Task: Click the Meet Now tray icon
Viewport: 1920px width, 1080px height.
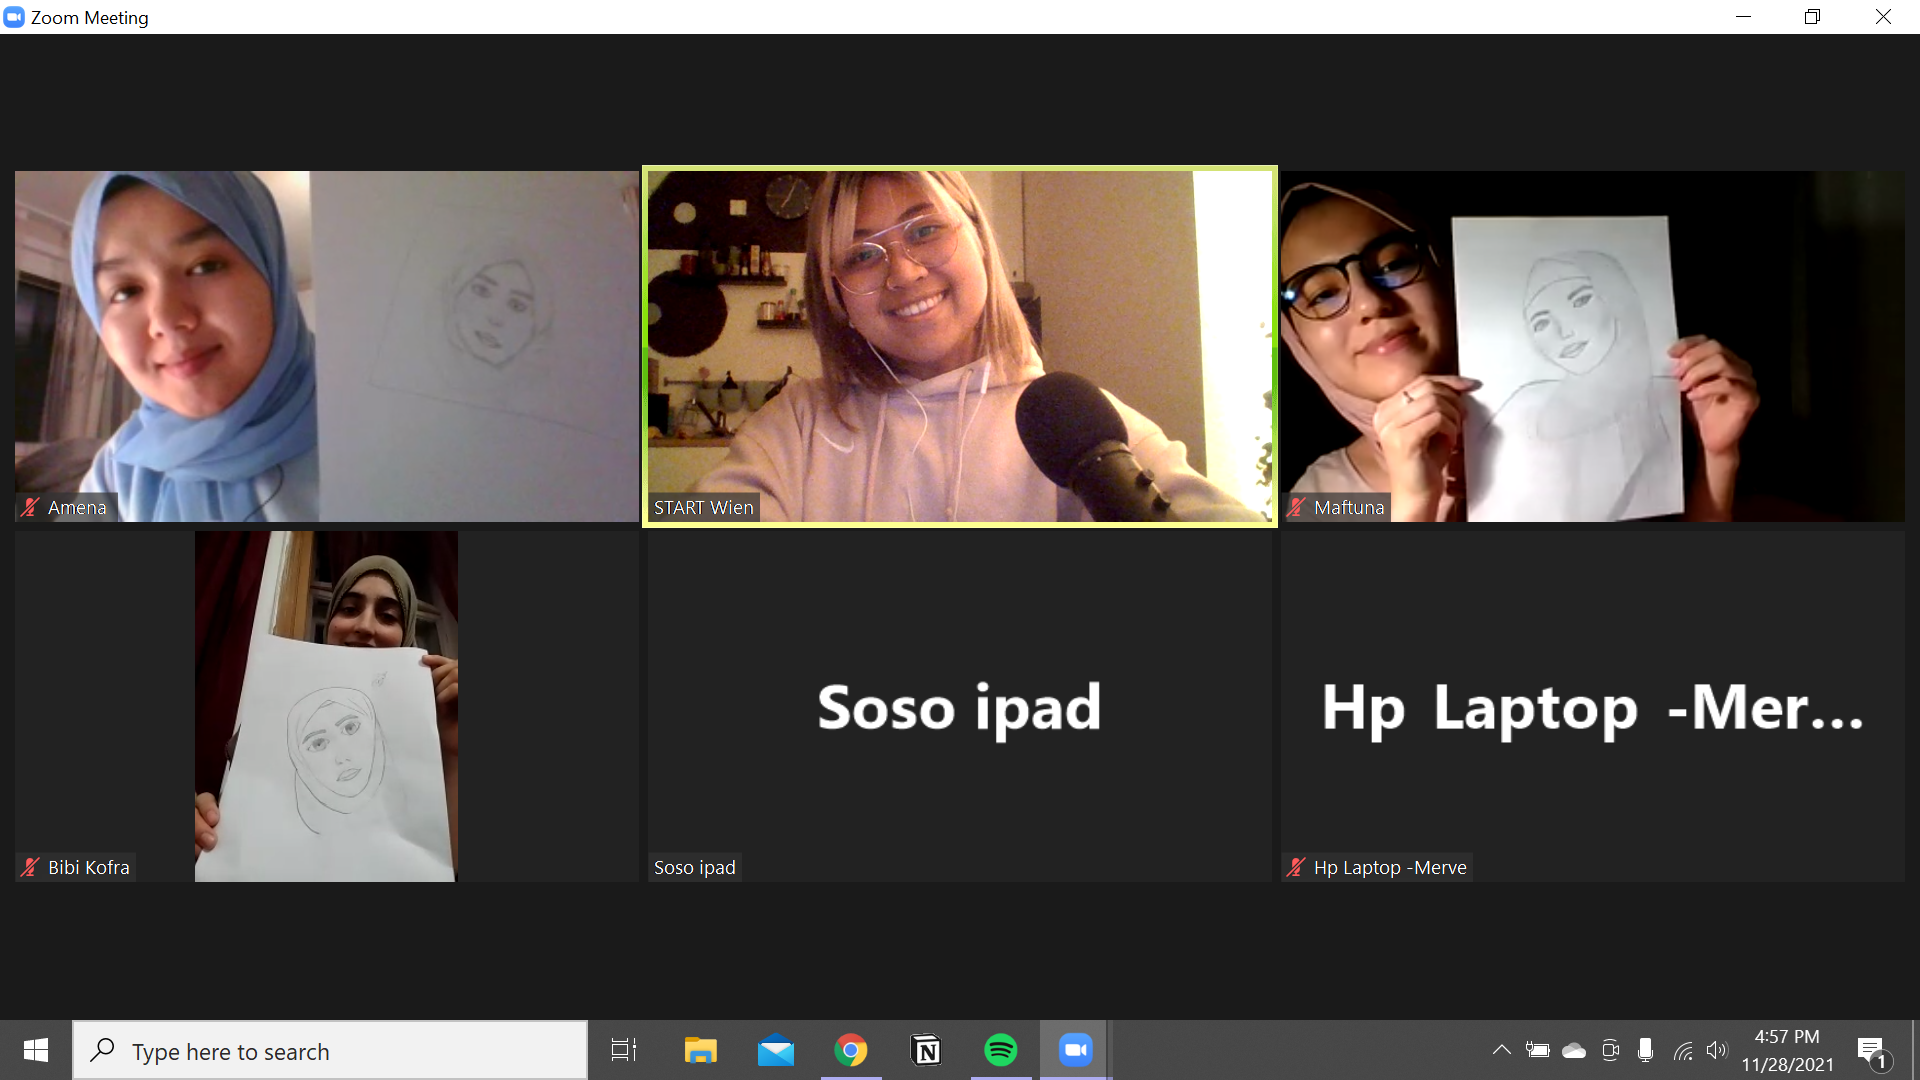Action: [x=1610, y=1050]
